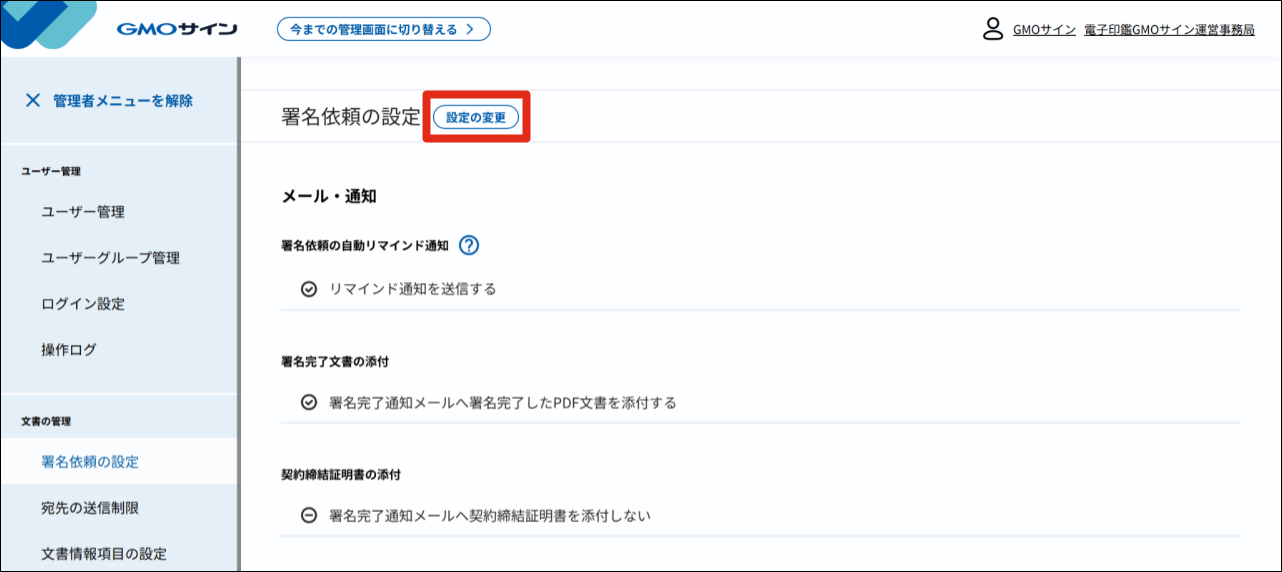Click 今までの管理画面に切り替える button
The height and width of the screenshot is (572, 1282).
point(383,29)
